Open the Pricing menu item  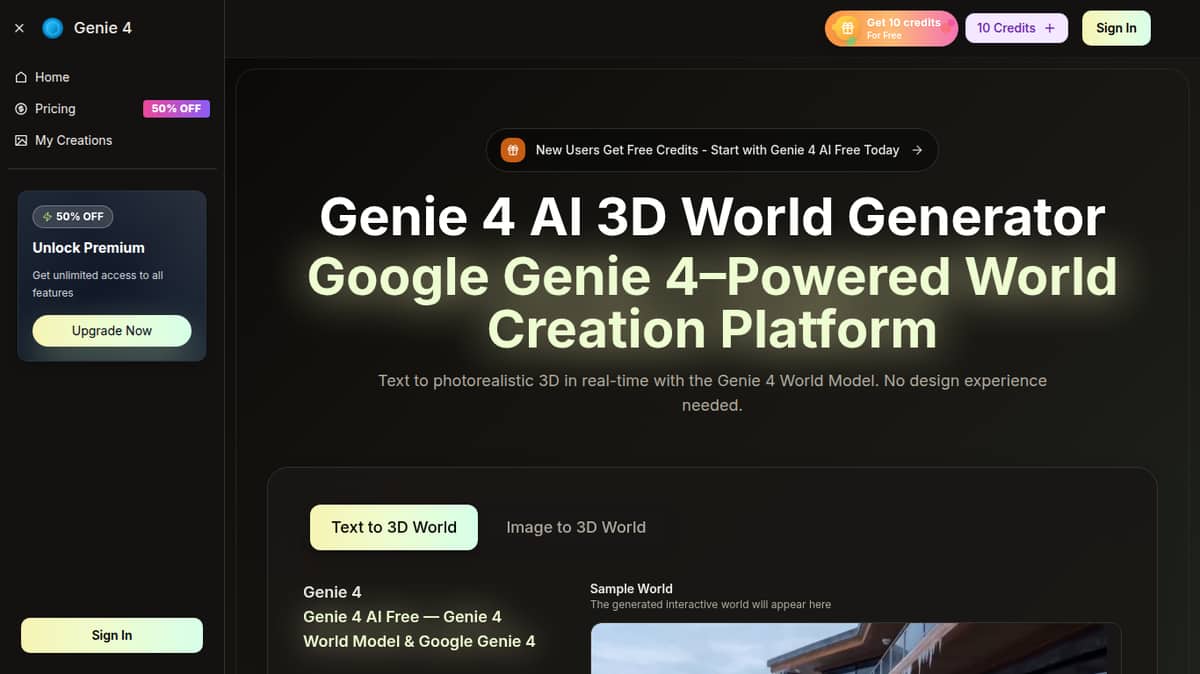coord(112,109)
